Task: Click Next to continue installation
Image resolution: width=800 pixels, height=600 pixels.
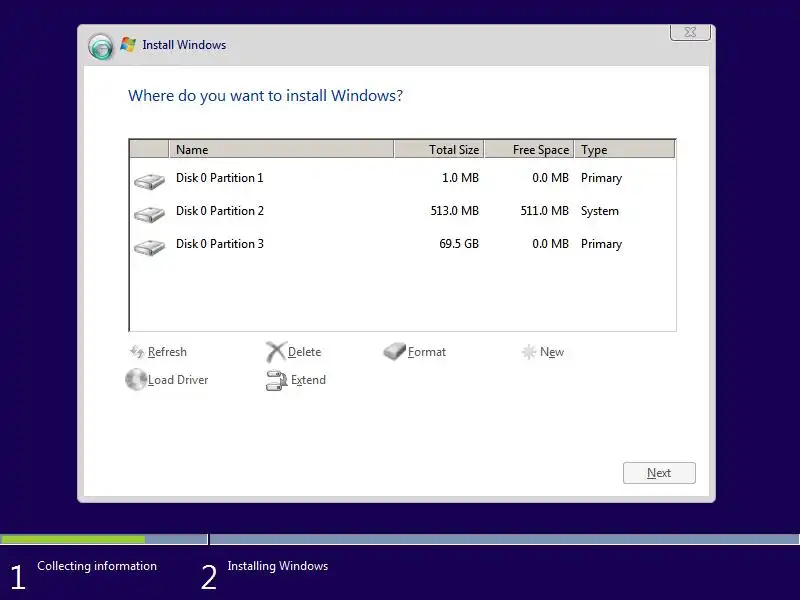Action: [659, 473]
